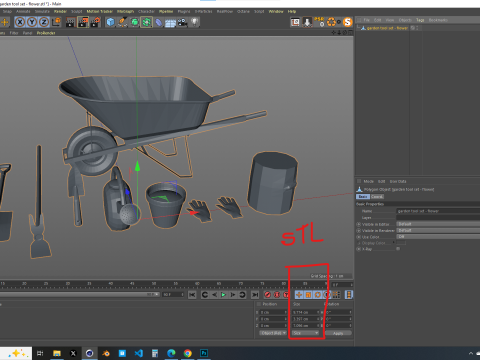This screenshot has width=480, height=360.
Task: Jump to previous key
Action: 205,295
